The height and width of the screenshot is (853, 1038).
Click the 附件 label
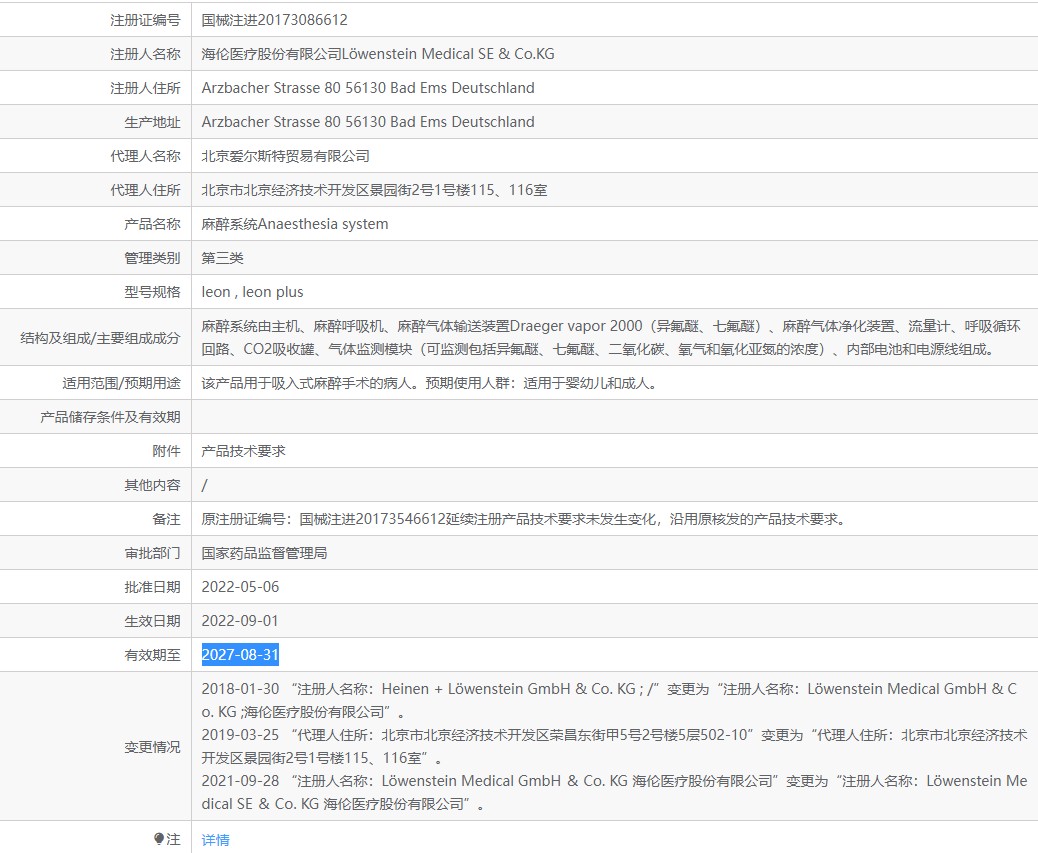tap(166, 451)
